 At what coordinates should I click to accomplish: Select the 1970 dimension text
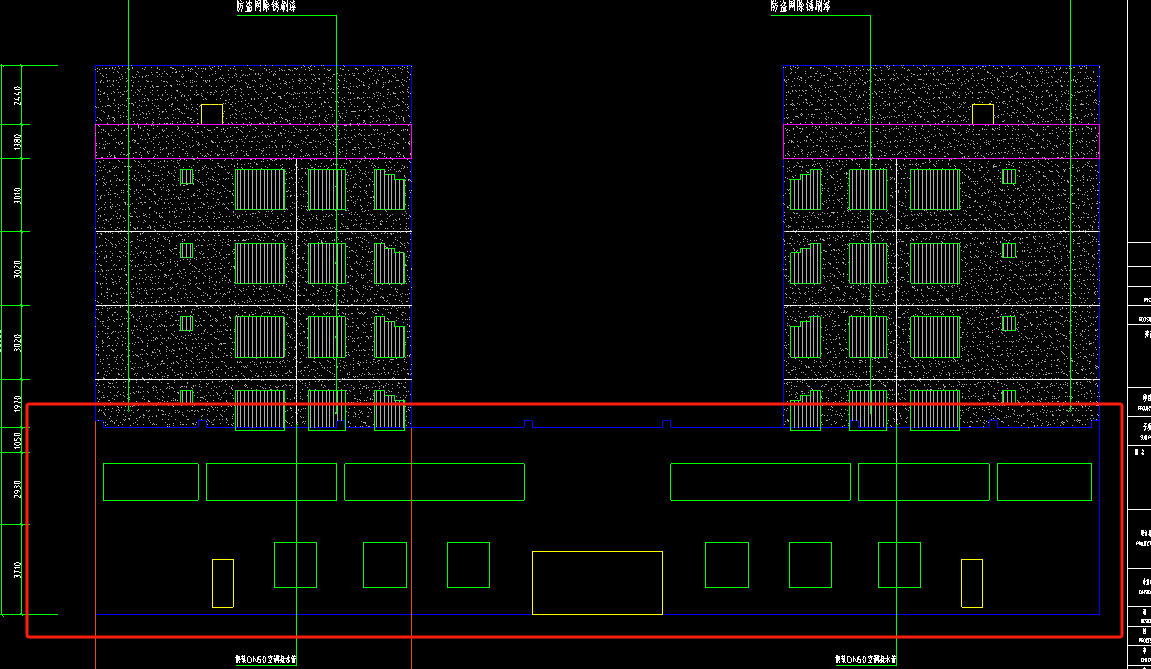18,404
